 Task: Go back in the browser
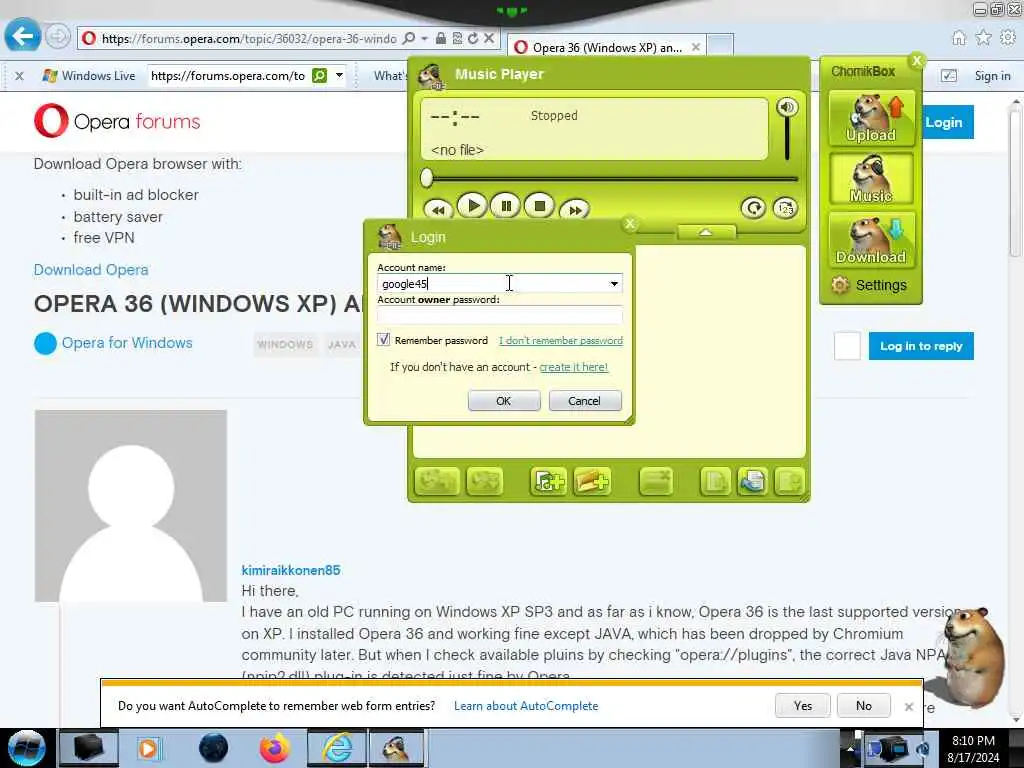point(22,35)
